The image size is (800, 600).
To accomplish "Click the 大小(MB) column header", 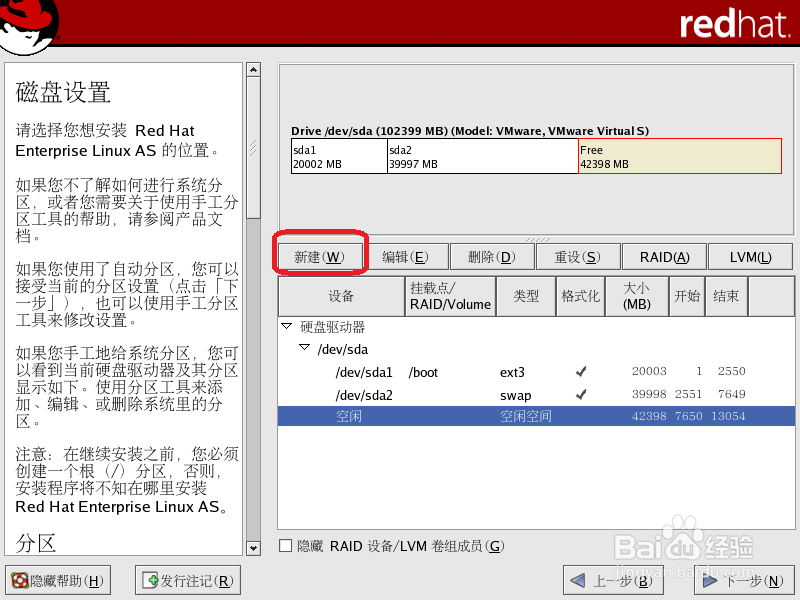I will pos(637,296).
